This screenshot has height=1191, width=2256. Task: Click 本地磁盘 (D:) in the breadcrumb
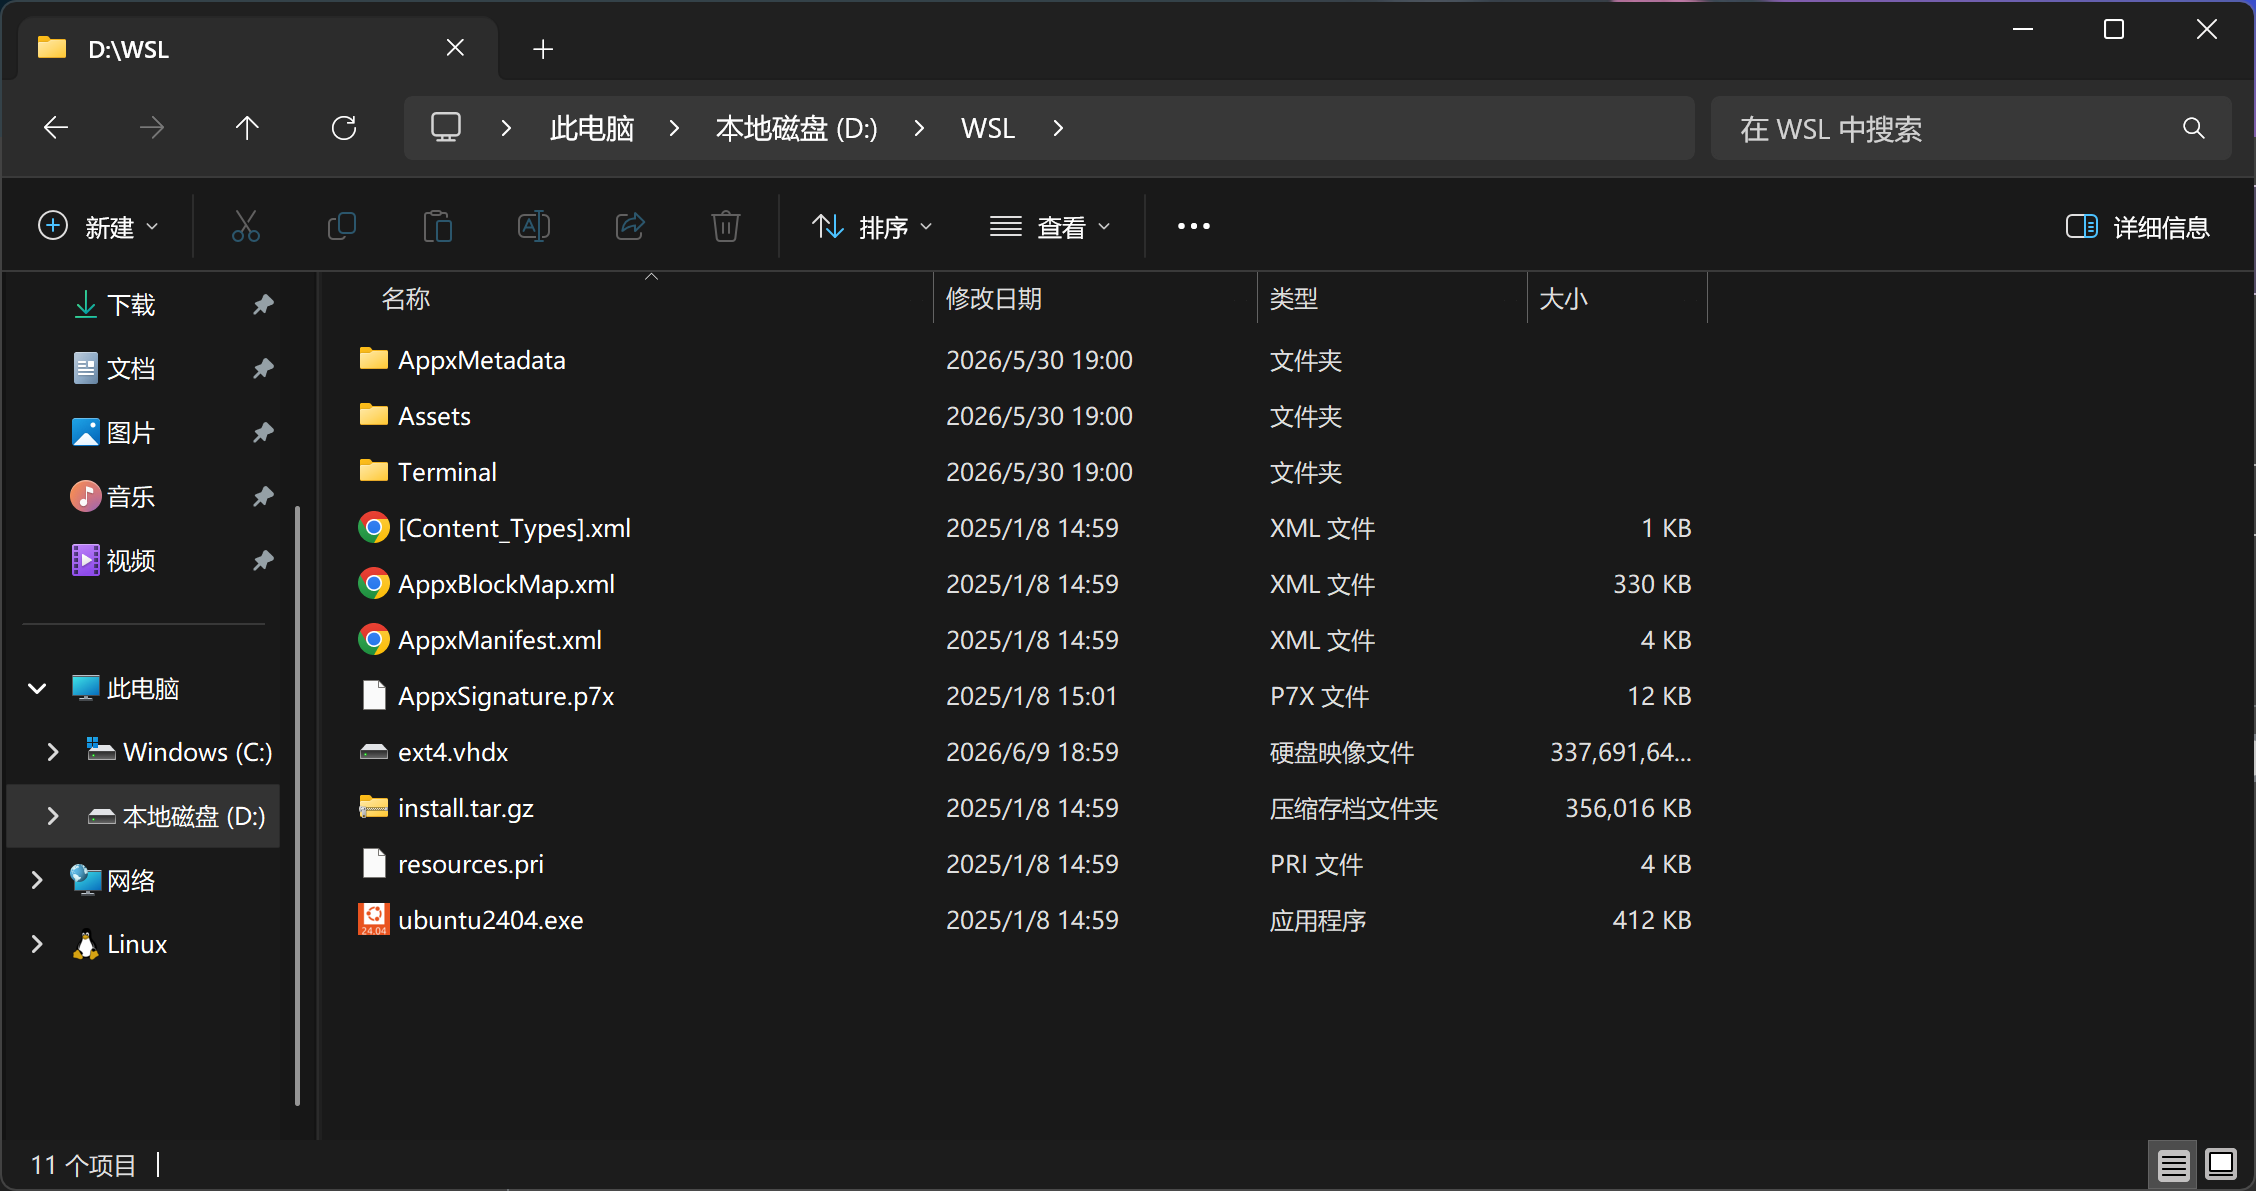click(x=796, y=128)
